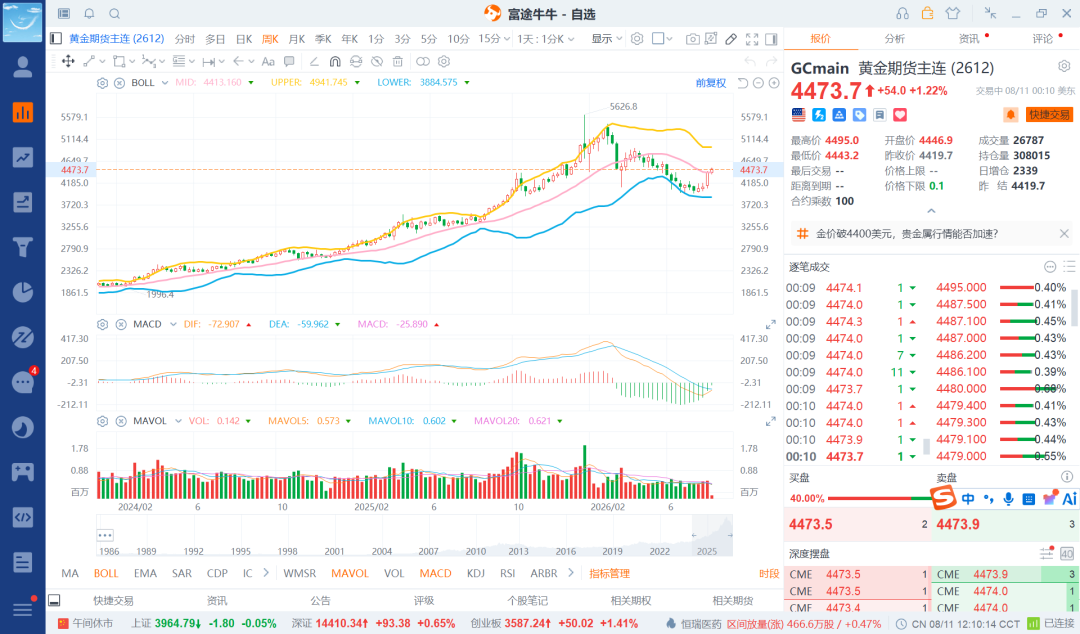1080x634 pixels.
Task: Select the text annotation Aa tool
Action: [268, 61]
